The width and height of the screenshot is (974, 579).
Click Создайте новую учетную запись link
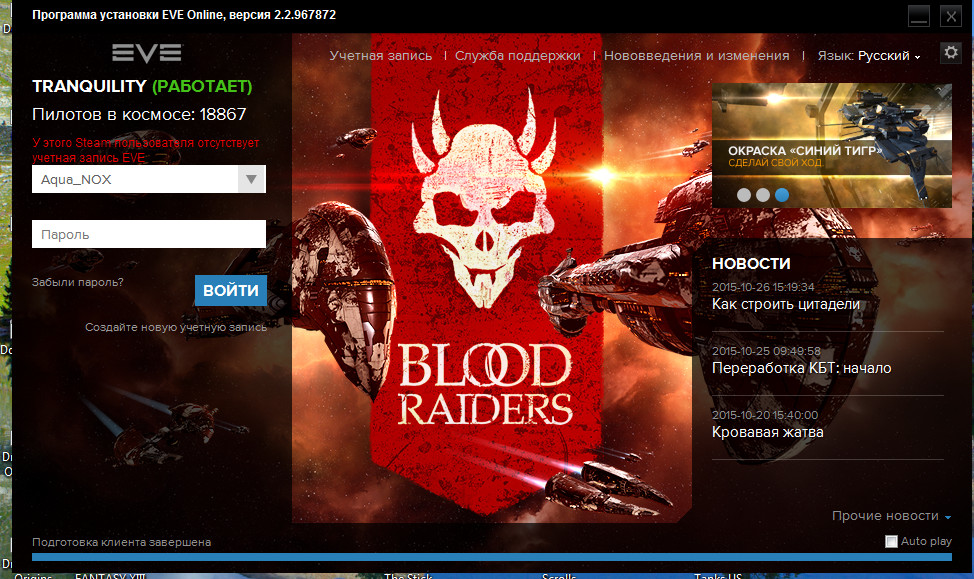tap(176, 327)
